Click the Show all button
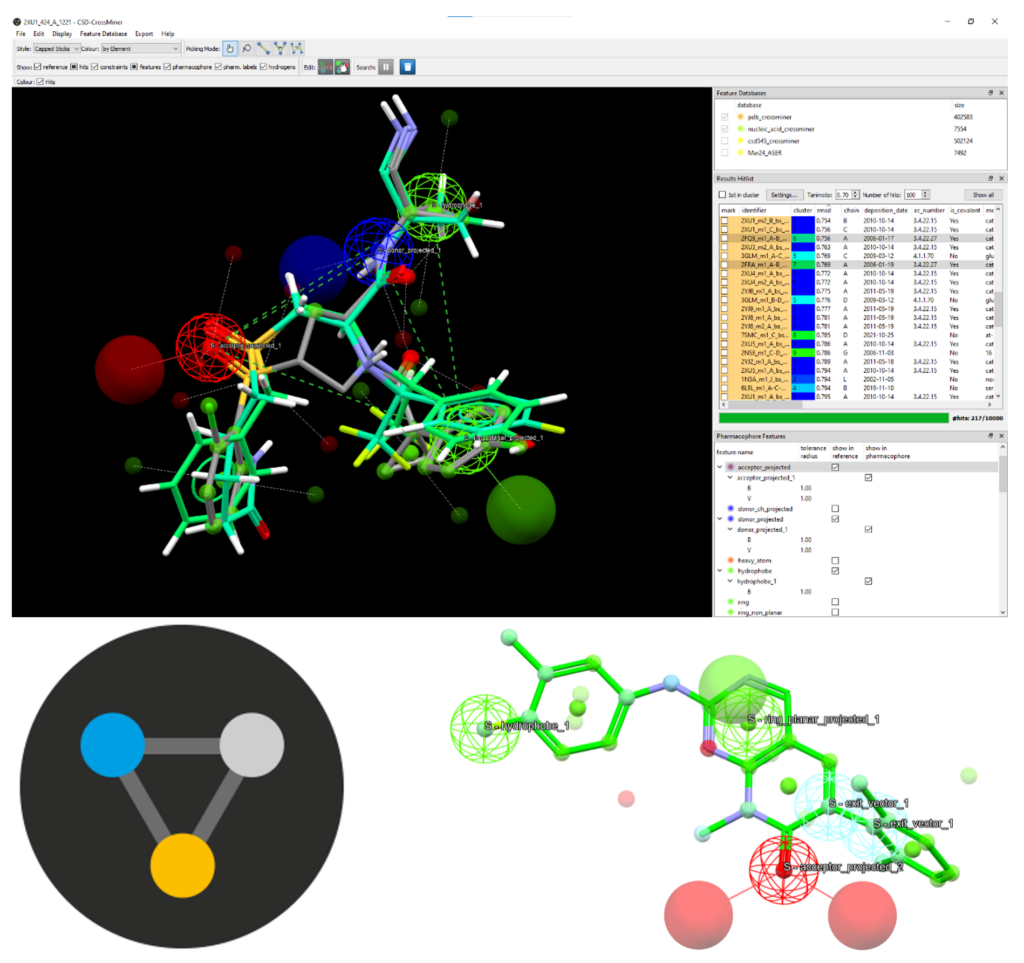This screenshot has height=963, width=1024. [983, 195]
